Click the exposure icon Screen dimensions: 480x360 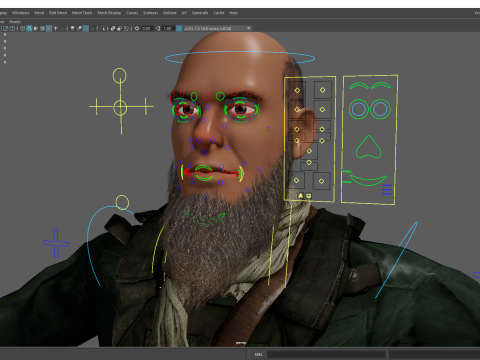[137, 28]
